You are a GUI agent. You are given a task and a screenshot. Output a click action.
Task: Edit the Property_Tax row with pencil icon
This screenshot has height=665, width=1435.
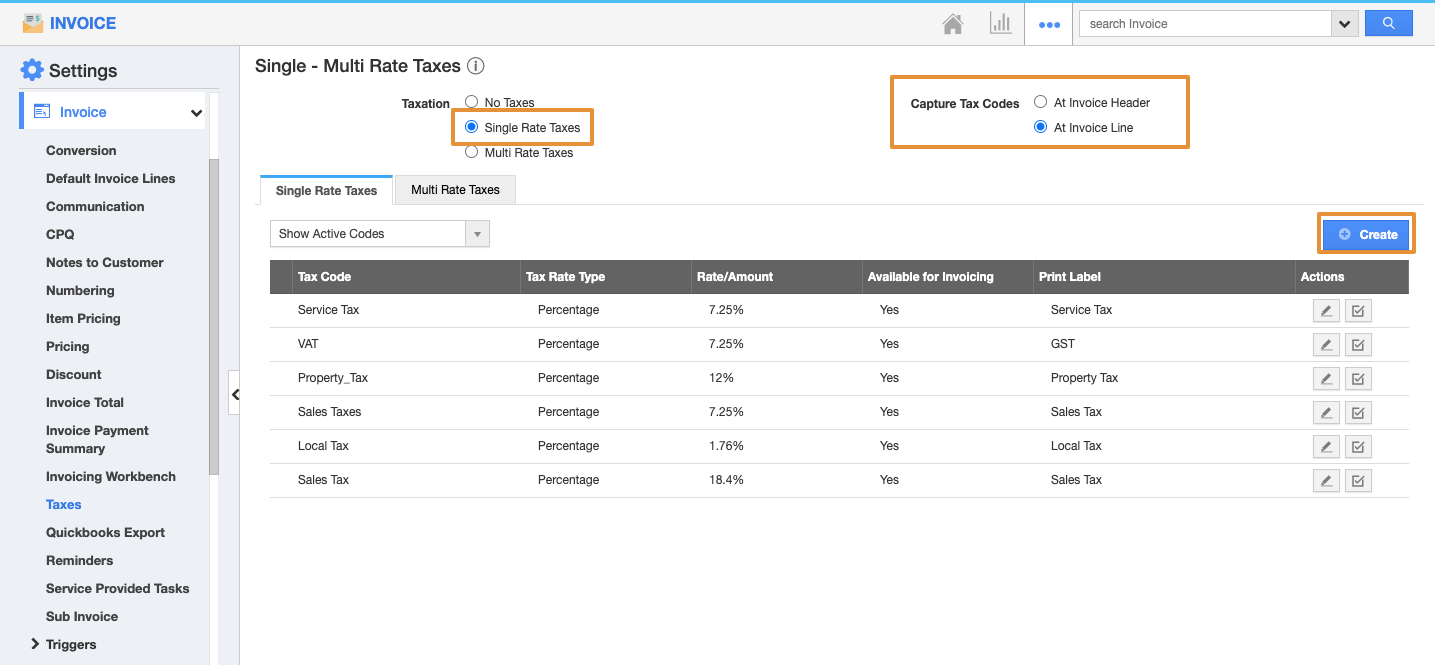tap(1326, 379)
